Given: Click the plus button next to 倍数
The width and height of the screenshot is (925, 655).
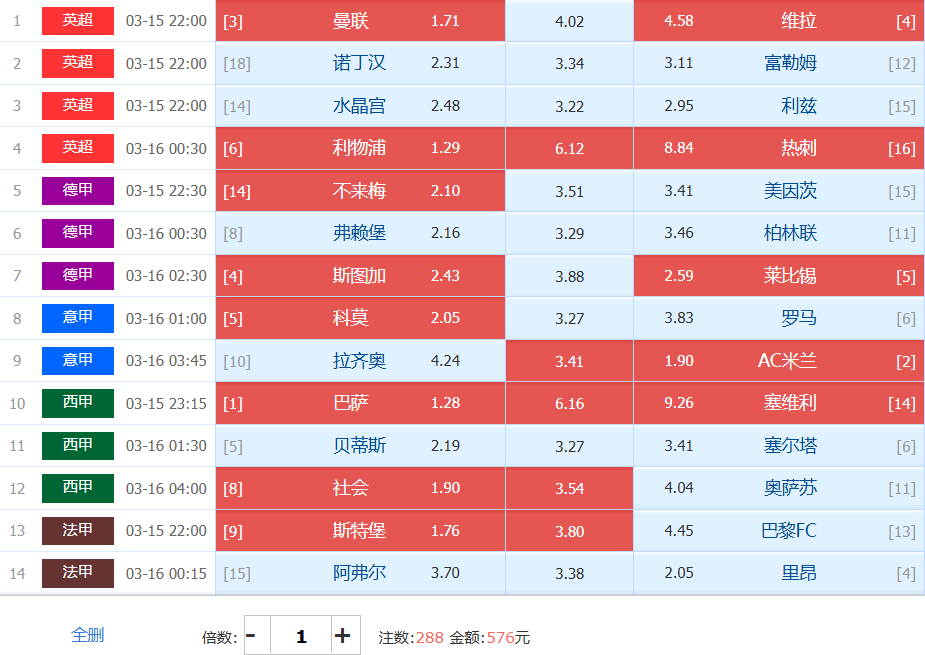Looking at the screenshot, I should tap(343, 636).
